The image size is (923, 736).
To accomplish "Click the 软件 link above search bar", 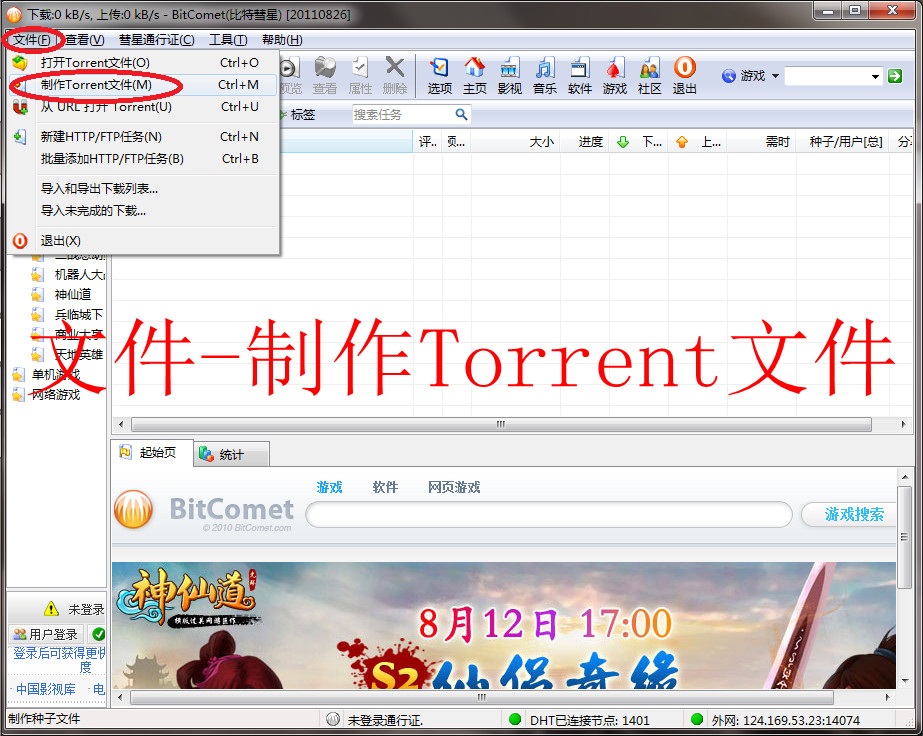I will (x=385, y=487).
